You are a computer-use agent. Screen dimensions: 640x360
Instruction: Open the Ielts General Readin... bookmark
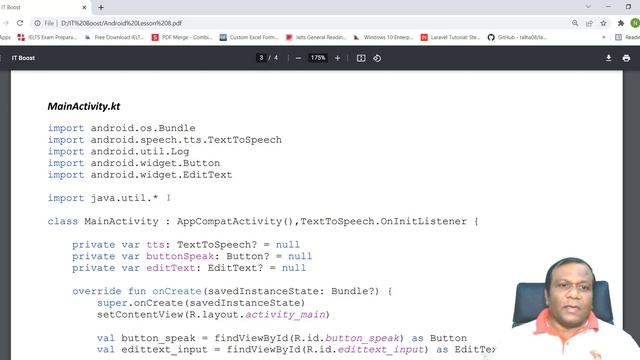tap(316, 37)
